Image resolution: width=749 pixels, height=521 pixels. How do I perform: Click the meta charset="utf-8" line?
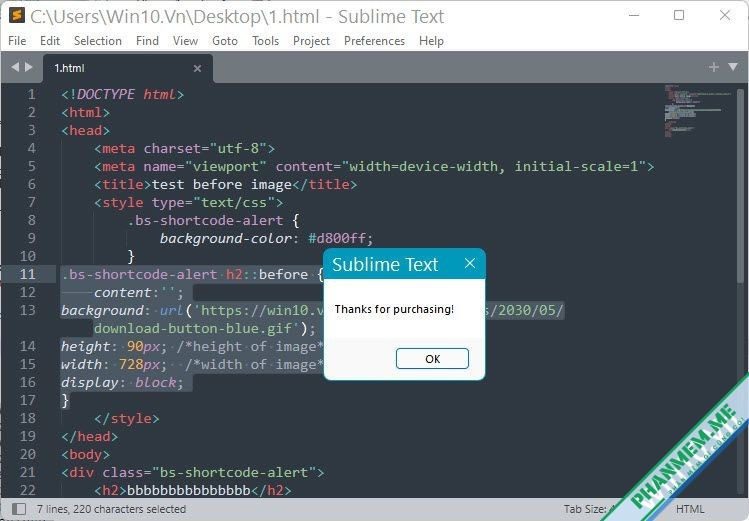click(184, 149)
